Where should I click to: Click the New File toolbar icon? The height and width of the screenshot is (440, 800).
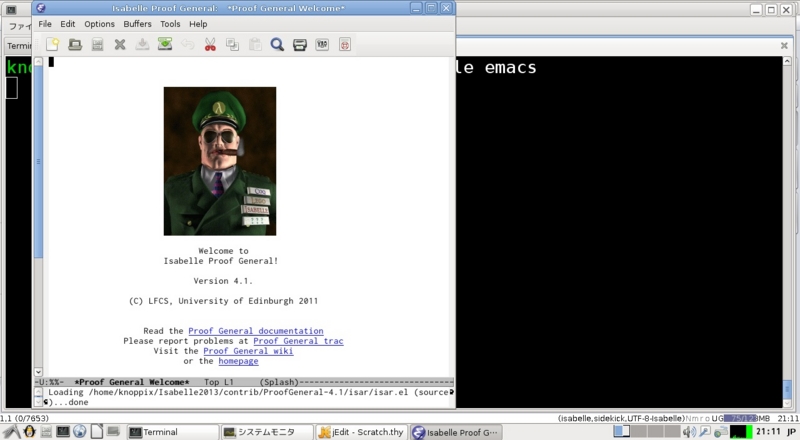point(53,45)
